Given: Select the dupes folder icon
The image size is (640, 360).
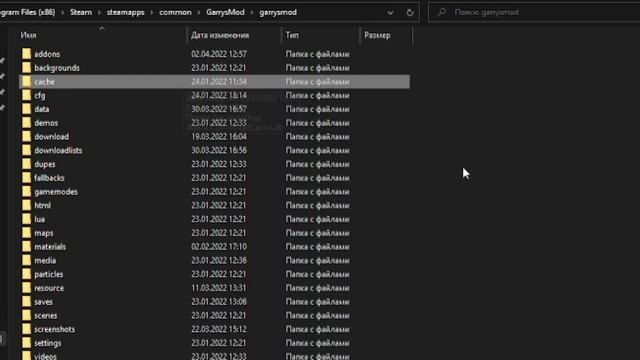Looking at the screenshot, I should click(x=27, y=164).
